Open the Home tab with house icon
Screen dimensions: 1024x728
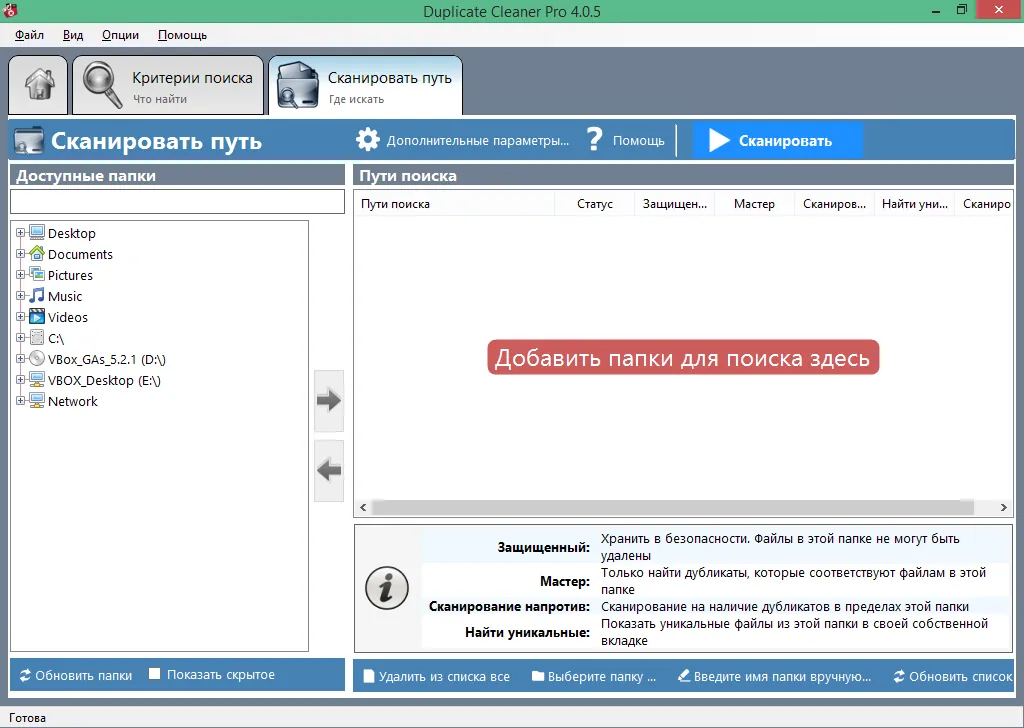pyautogui.click(x=39, y=85)
